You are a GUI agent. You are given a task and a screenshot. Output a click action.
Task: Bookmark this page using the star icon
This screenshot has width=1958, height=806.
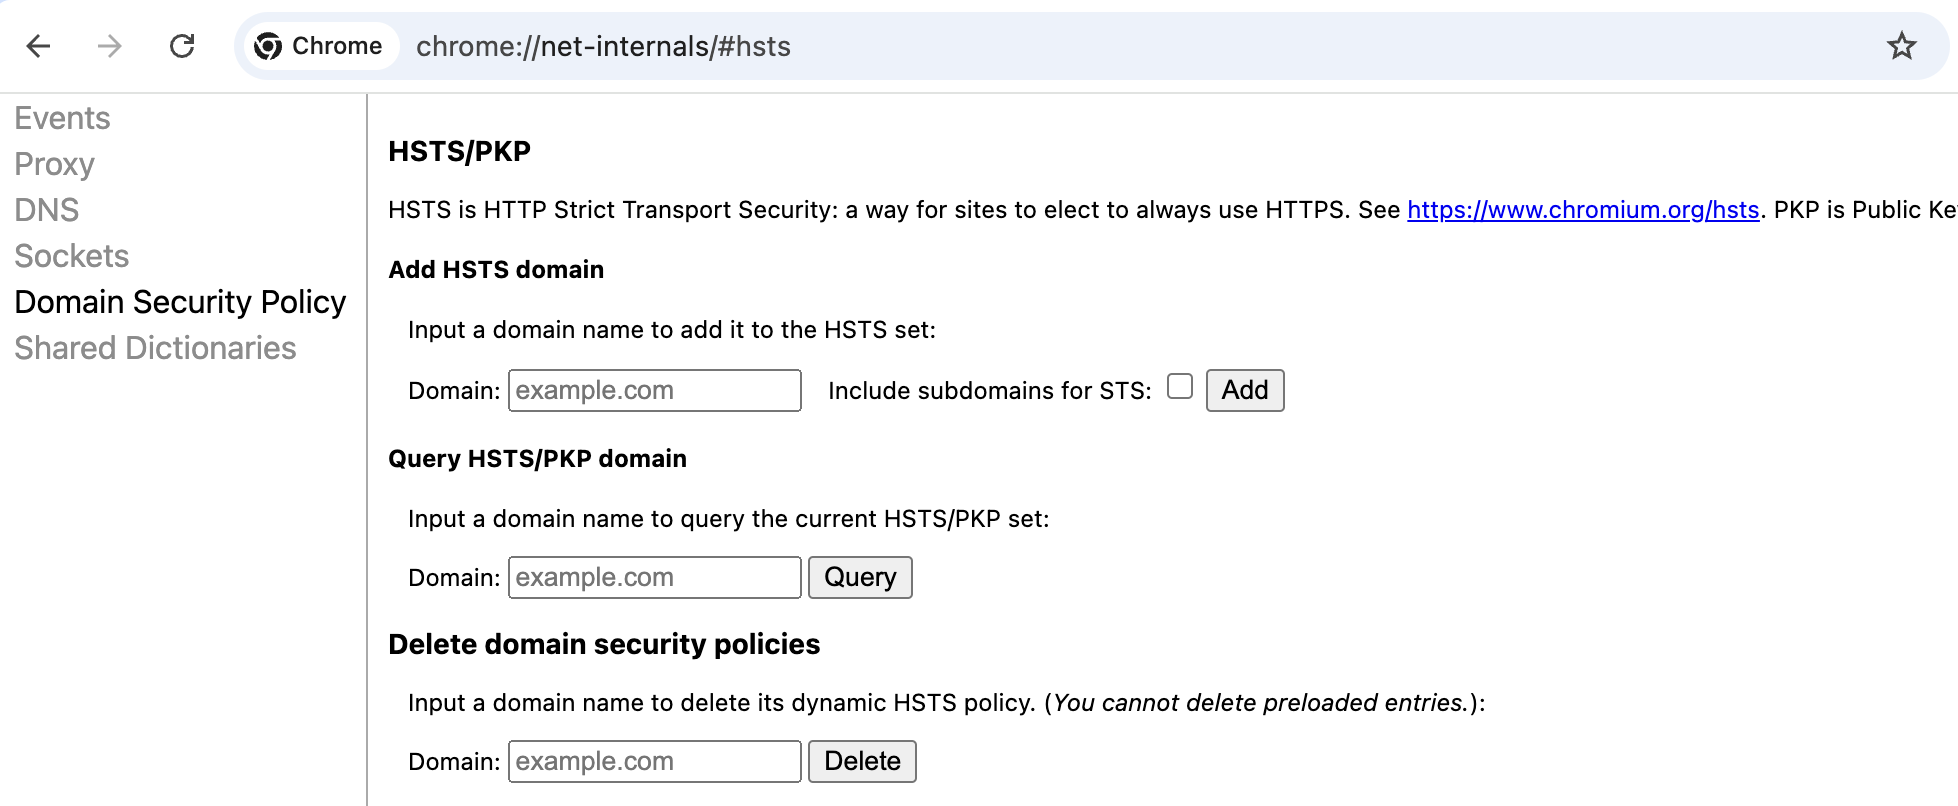pos(1901,46)
